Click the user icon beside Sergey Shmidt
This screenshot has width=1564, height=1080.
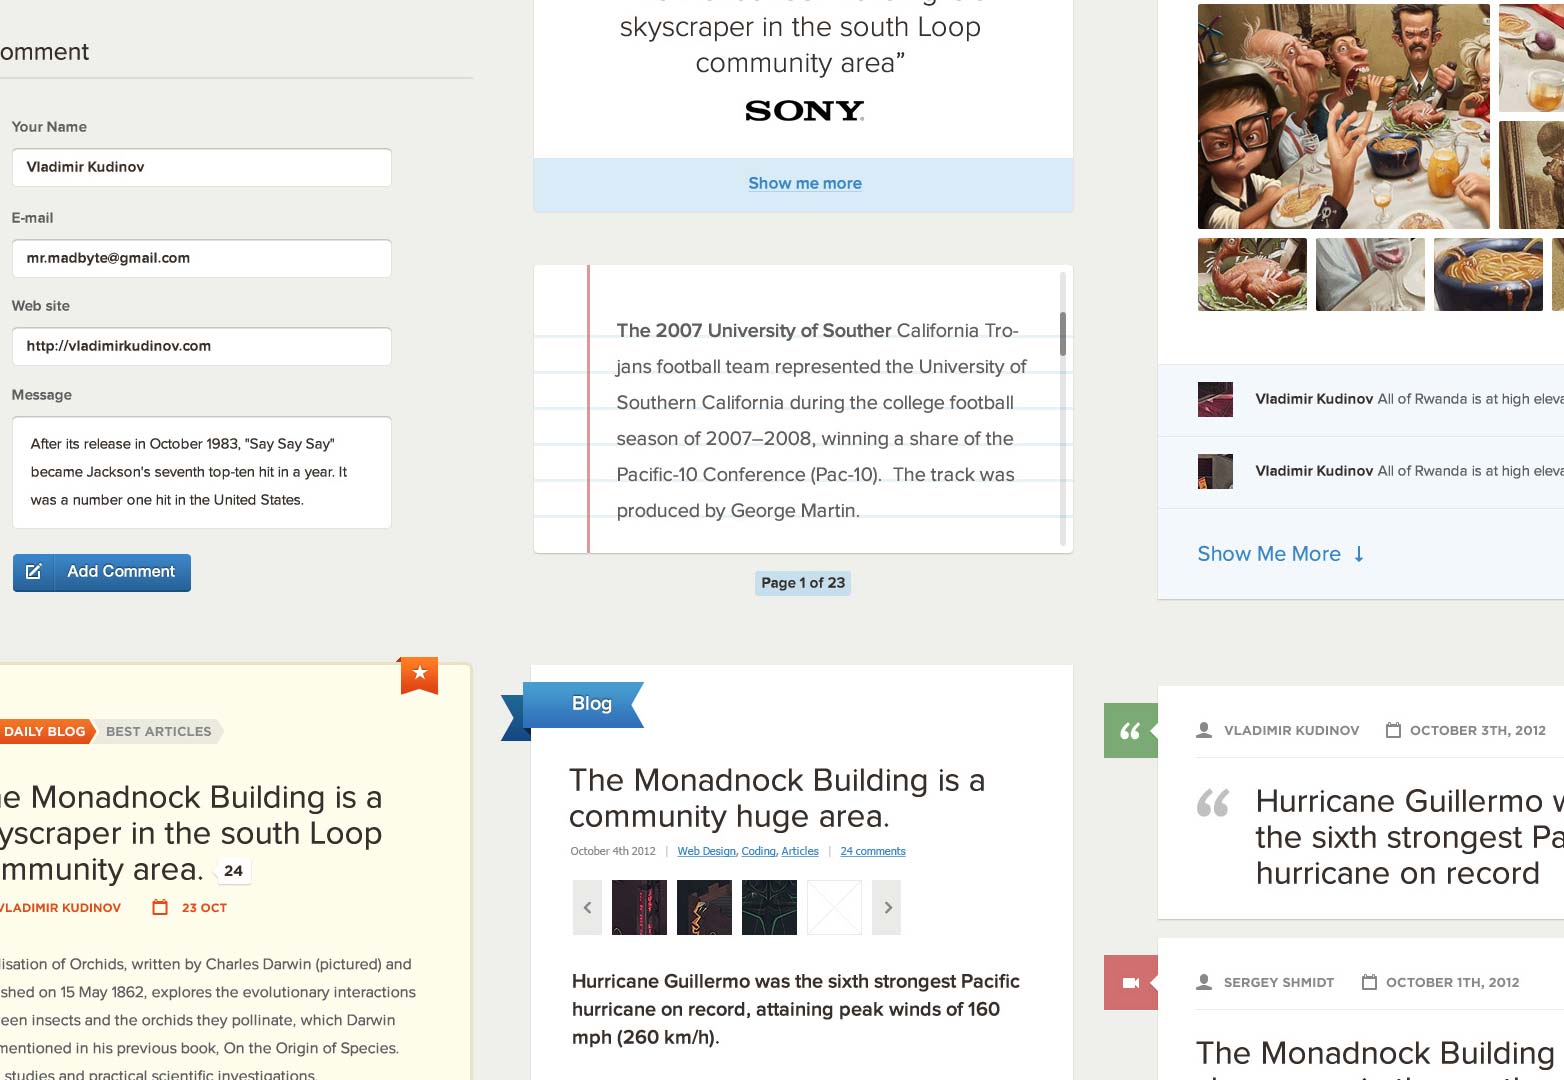click(1204, 982)
